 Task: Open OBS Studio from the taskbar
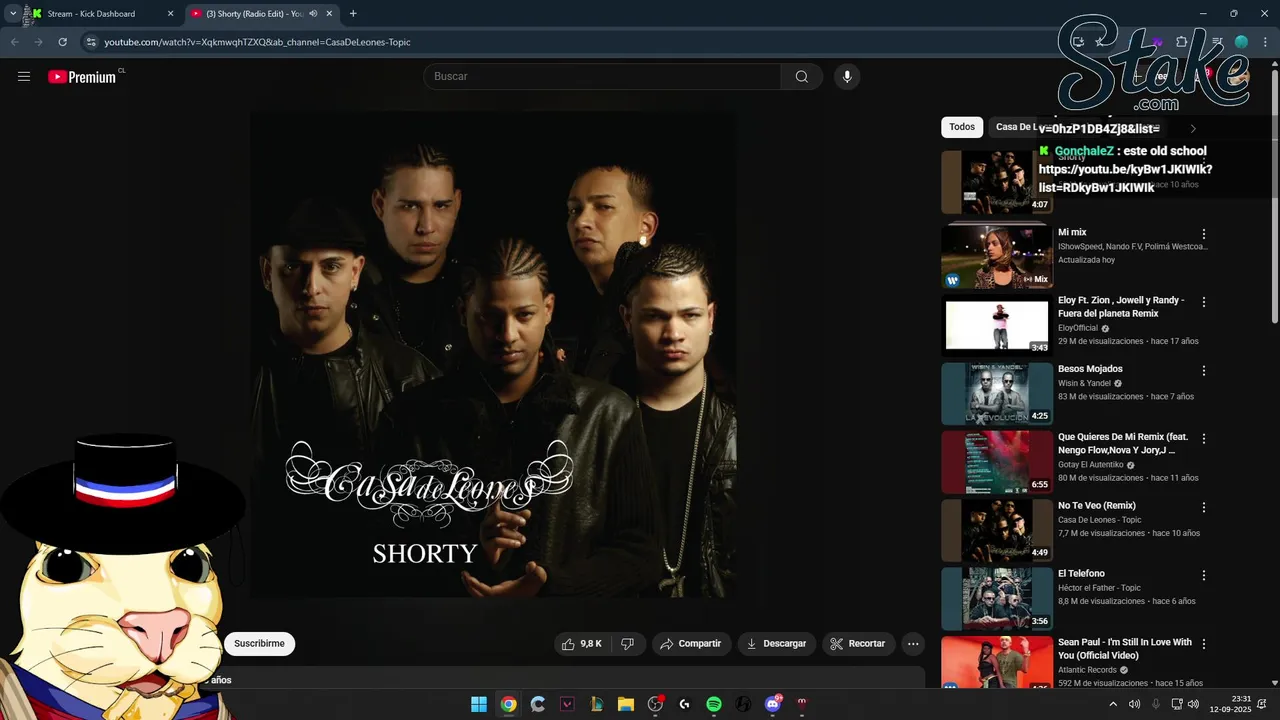pyautogui.click(x=655, y=704)
